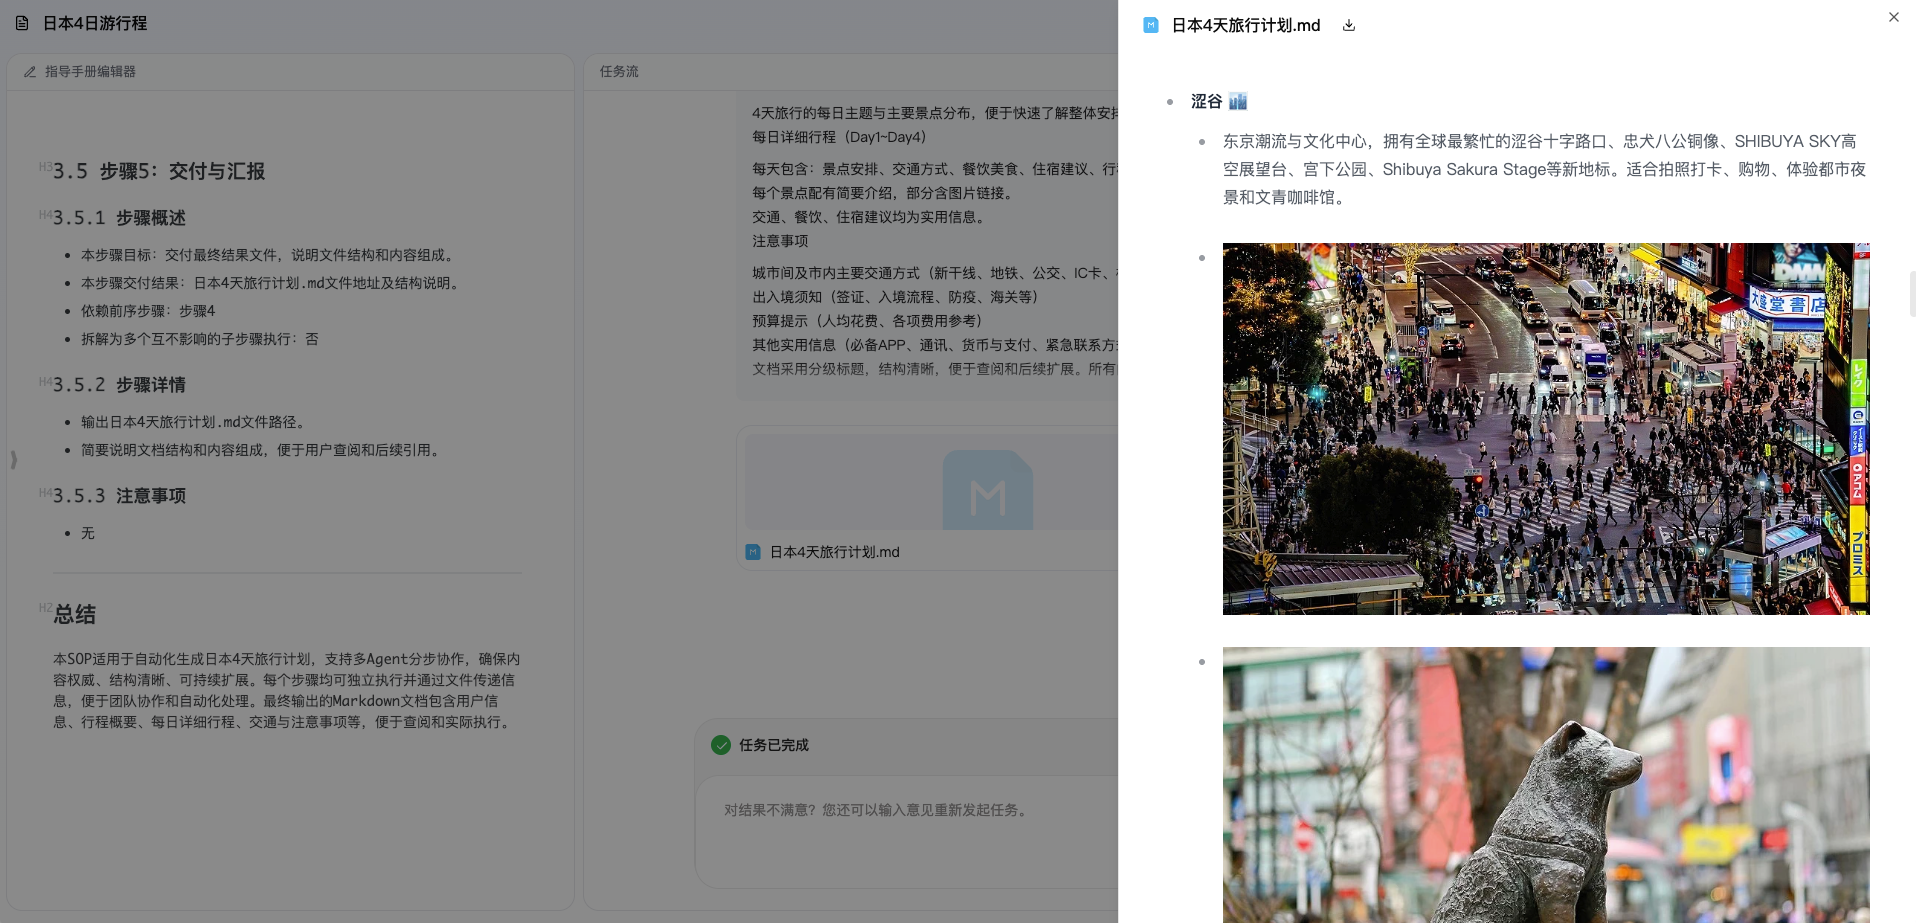1916x923 pixels.
Task: Click the bullet 输出日本4天旅行计划.md文件路径
Action: click(x=193, y=422)
